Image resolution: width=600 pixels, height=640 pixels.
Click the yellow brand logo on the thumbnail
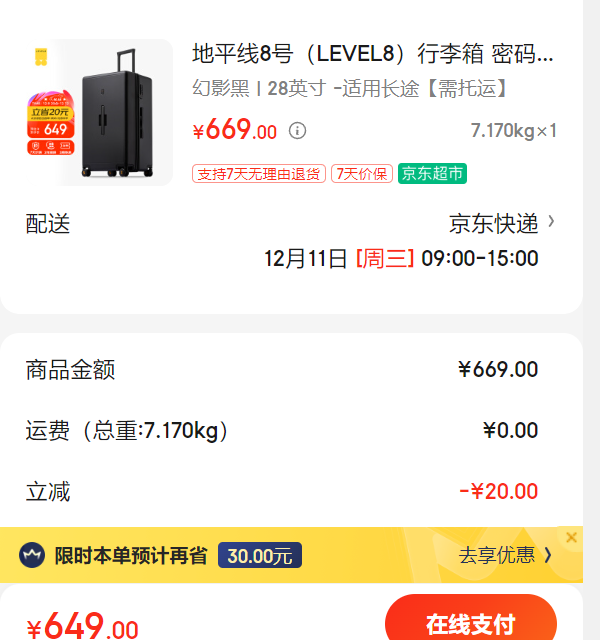[x=41, y=57]
